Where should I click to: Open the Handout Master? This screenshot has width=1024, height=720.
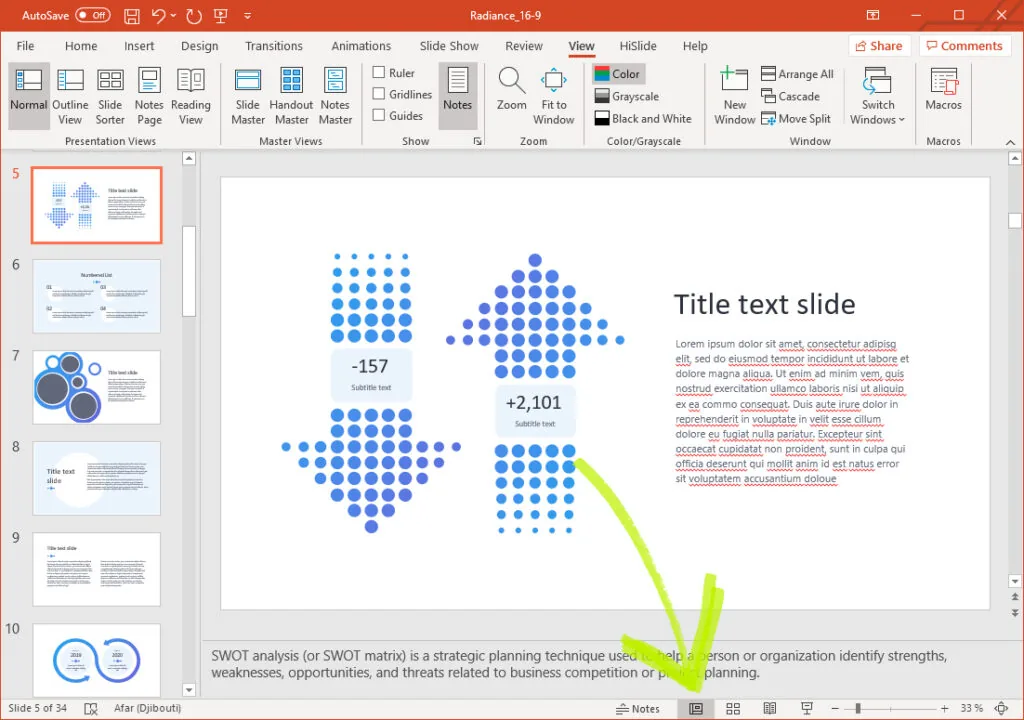coord(291,97)
